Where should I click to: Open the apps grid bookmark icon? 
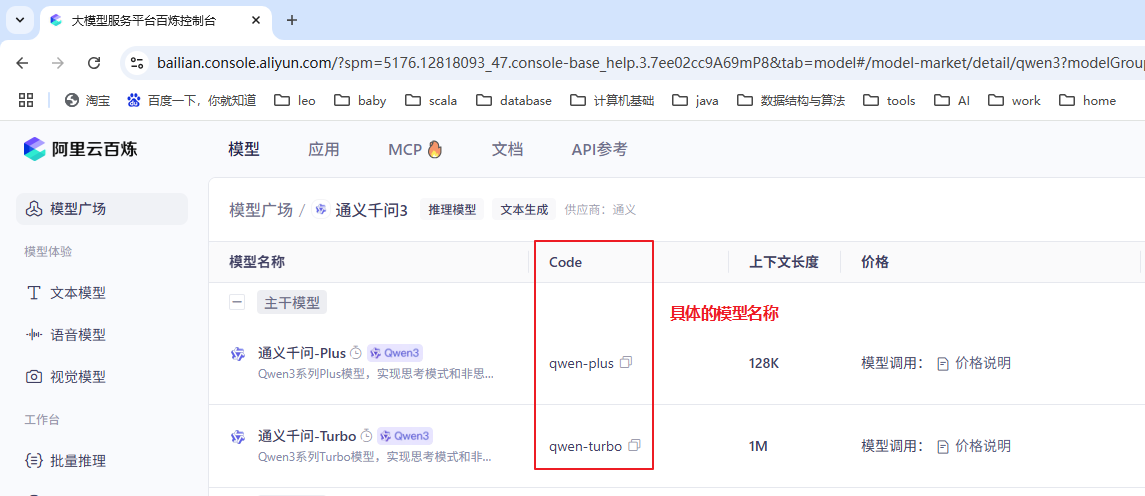[x=26, y=101]
